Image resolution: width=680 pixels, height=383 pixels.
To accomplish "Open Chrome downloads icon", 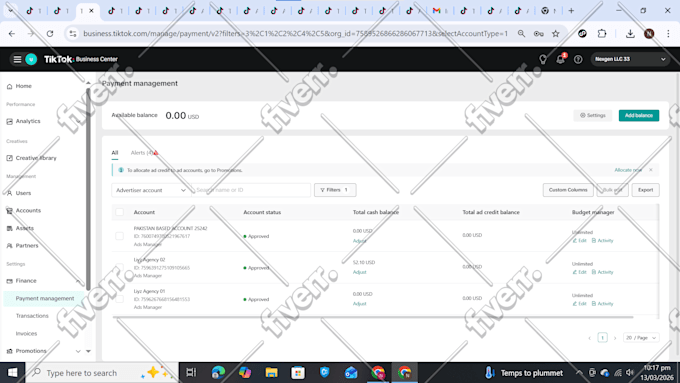I will coord(630,33).
